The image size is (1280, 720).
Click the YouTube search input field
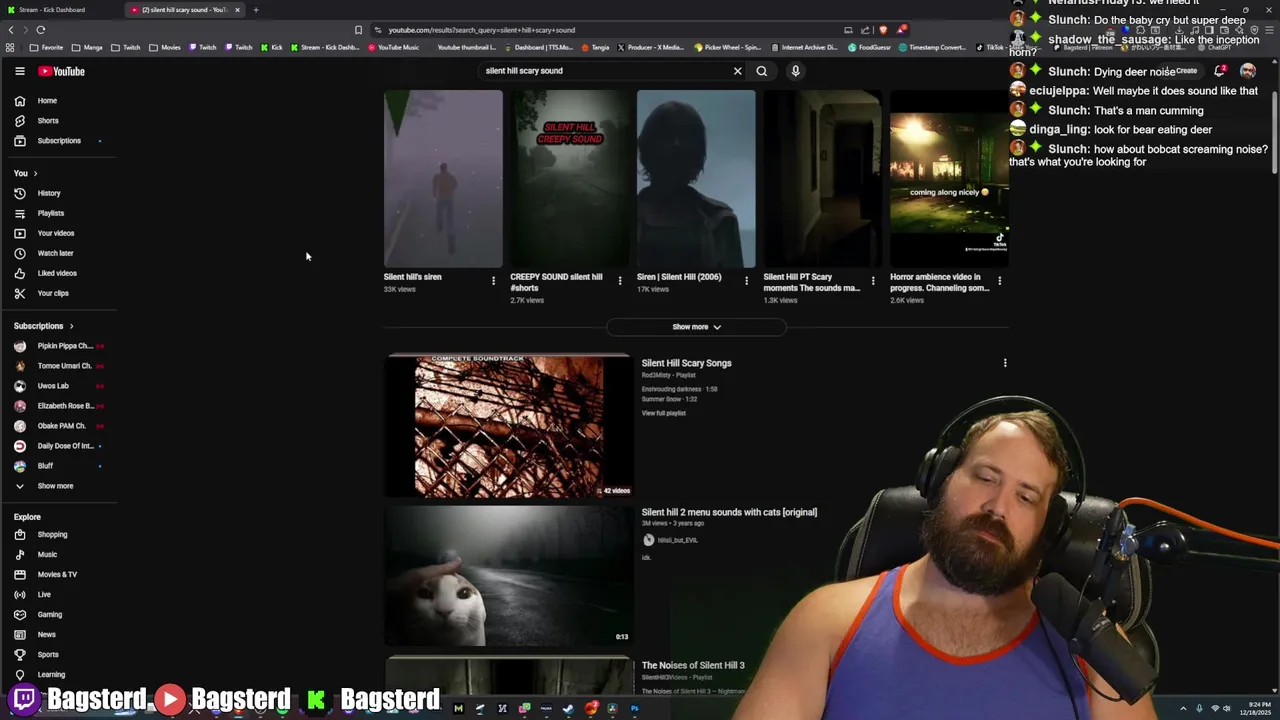pyautogui.click(x=605, y=71)
